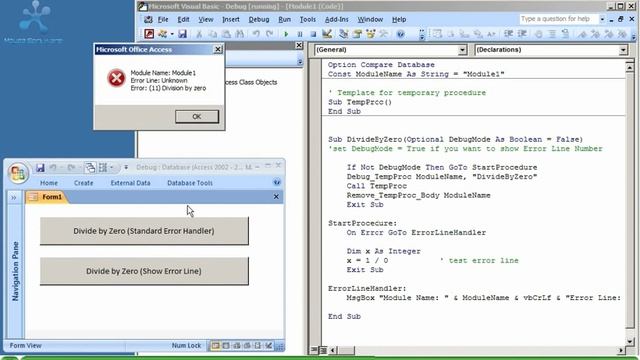The width and height of the screenshot is (640, 360).
Task: Click the Toggle Breakpoint hand icon
Action: (x=538, y=34)
